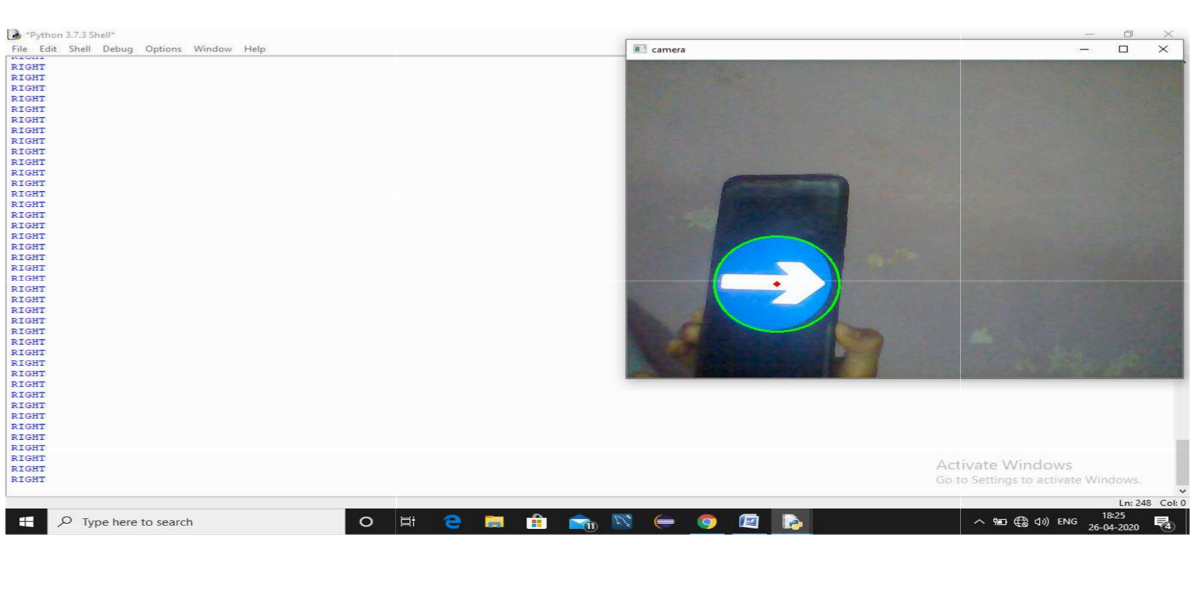The height and width of the screenshot is (606, 1200).
Task: Click the Python IDLE taskbar icon
Action: point(792,522)
